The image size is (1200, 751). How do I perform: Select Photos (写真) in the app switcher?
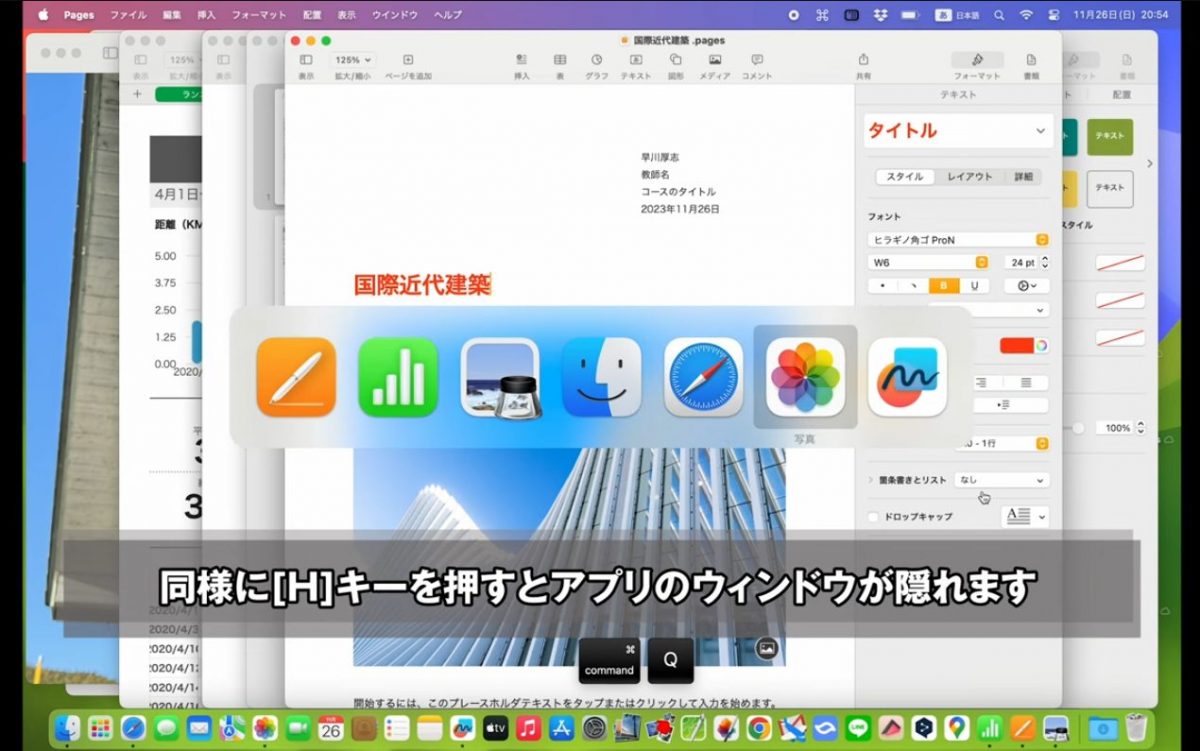point(805,377)
